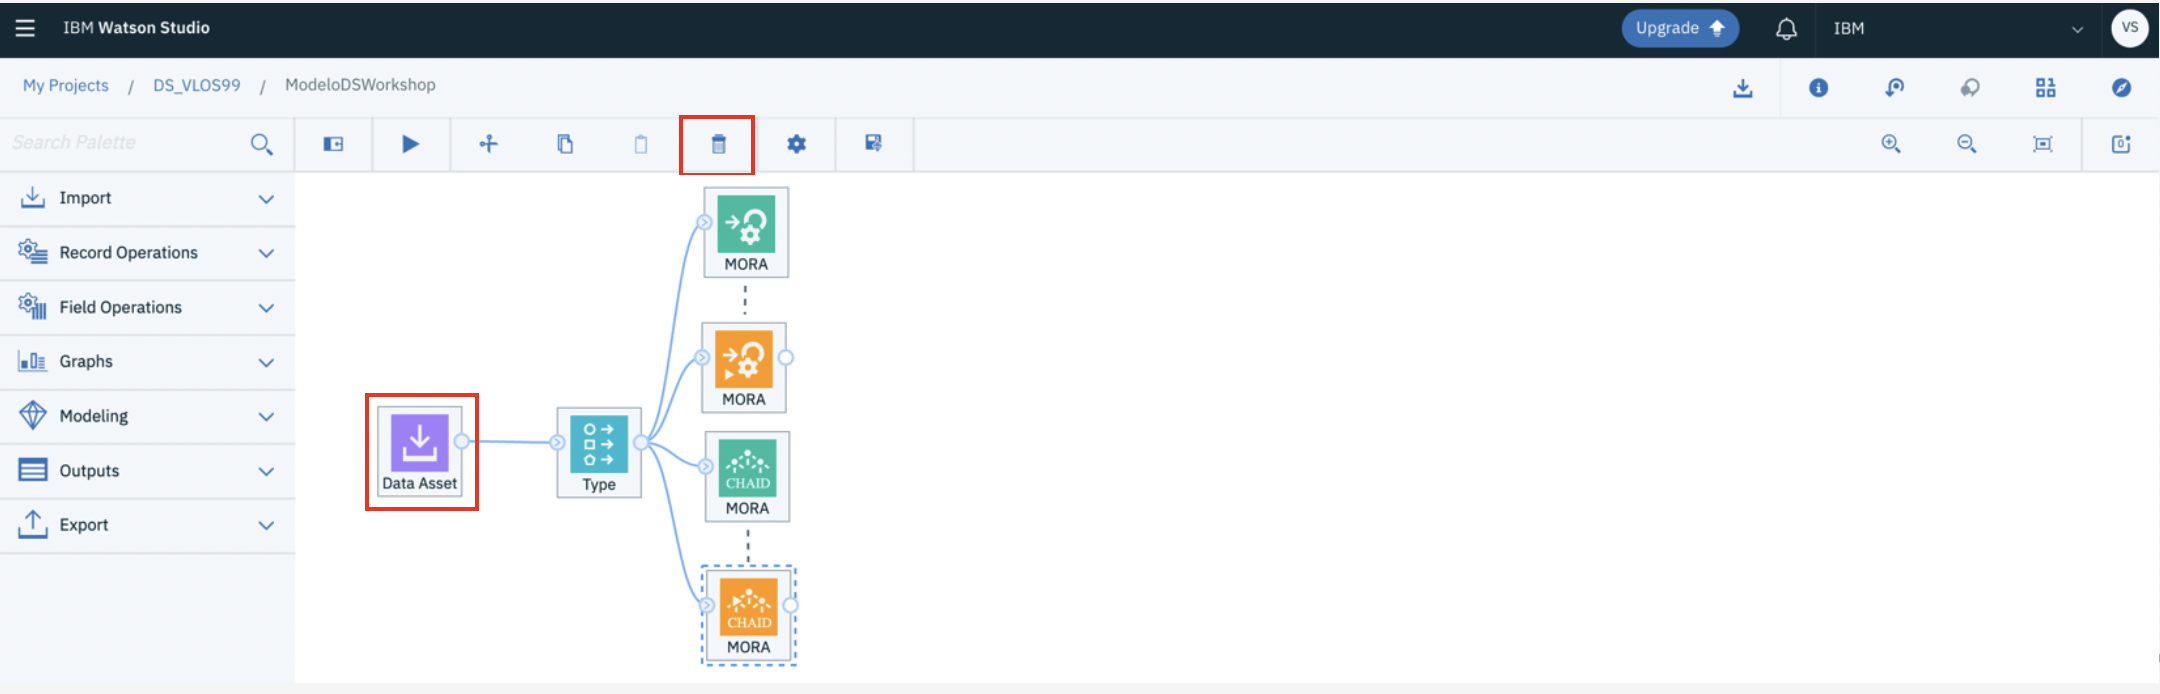This screenshot has width=2160, height=694.
Task: Click the delete trash icon
Action: (718, 144)
